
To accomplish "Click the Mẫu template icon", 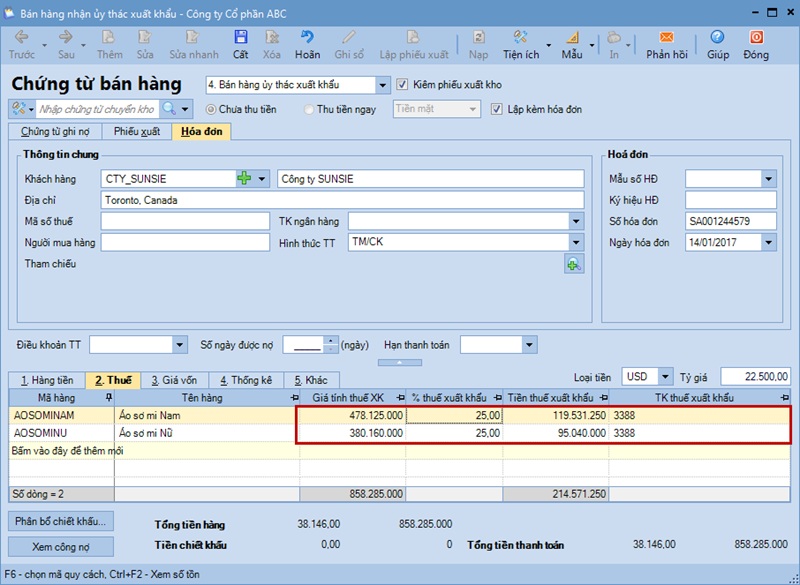I will (x=572, y=43).
